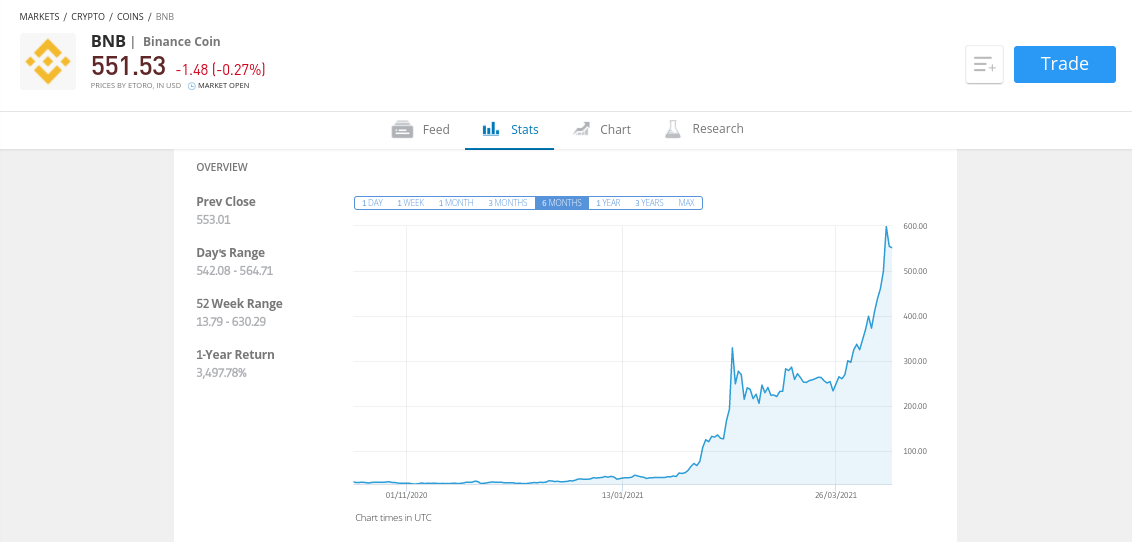Image resolution: width=1132 pixels, height=542 pixels.
Task: Click the 52 Week Range label
Action: coord(240,303)
